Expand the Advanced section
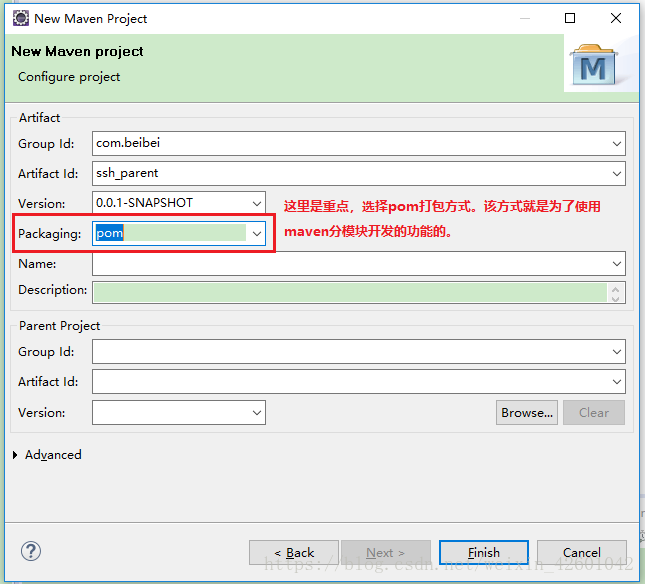Screen dimensions: 645x584 coord(15,455)
